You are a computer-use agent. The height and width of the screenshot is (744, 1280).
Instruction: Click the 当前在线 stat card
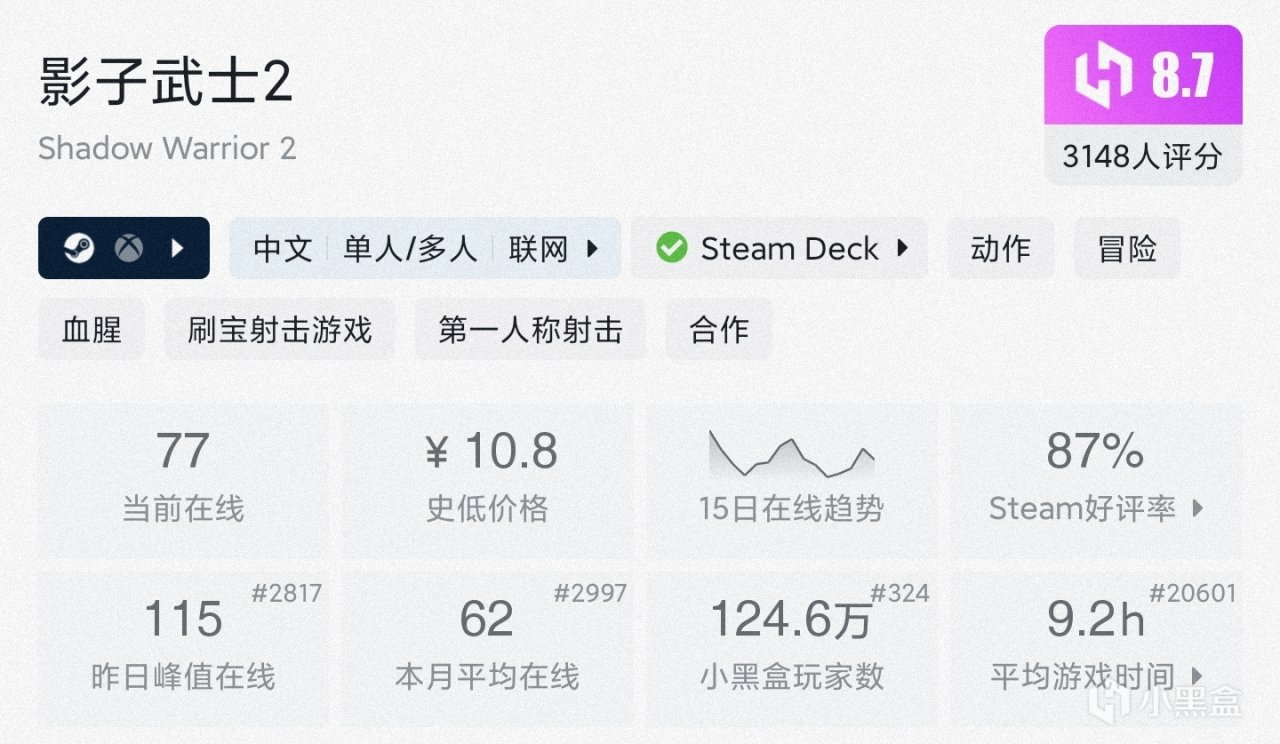click(183, 480)
